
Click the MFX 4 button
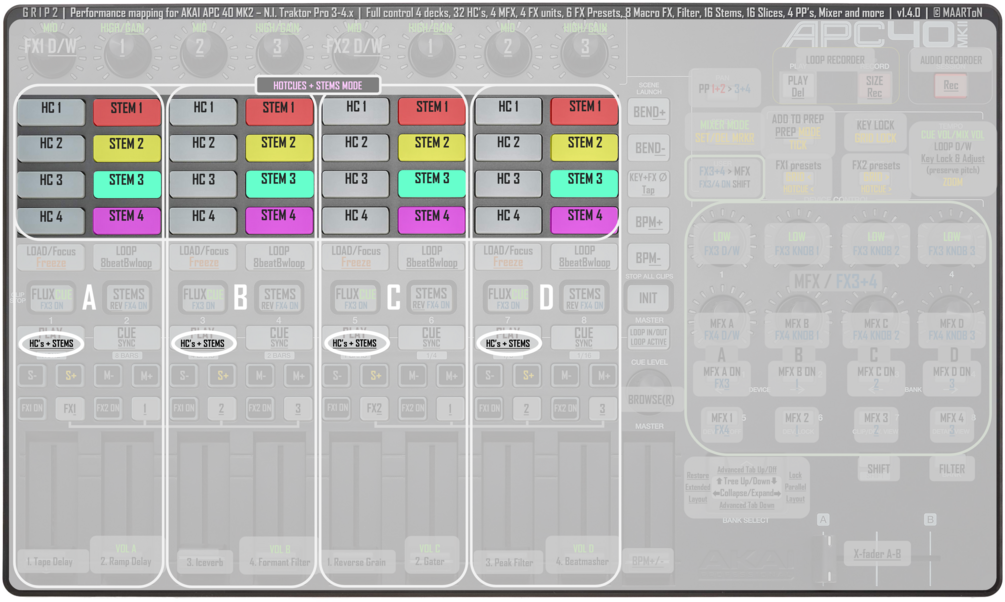pyautogui.click(x=952, y=424)
